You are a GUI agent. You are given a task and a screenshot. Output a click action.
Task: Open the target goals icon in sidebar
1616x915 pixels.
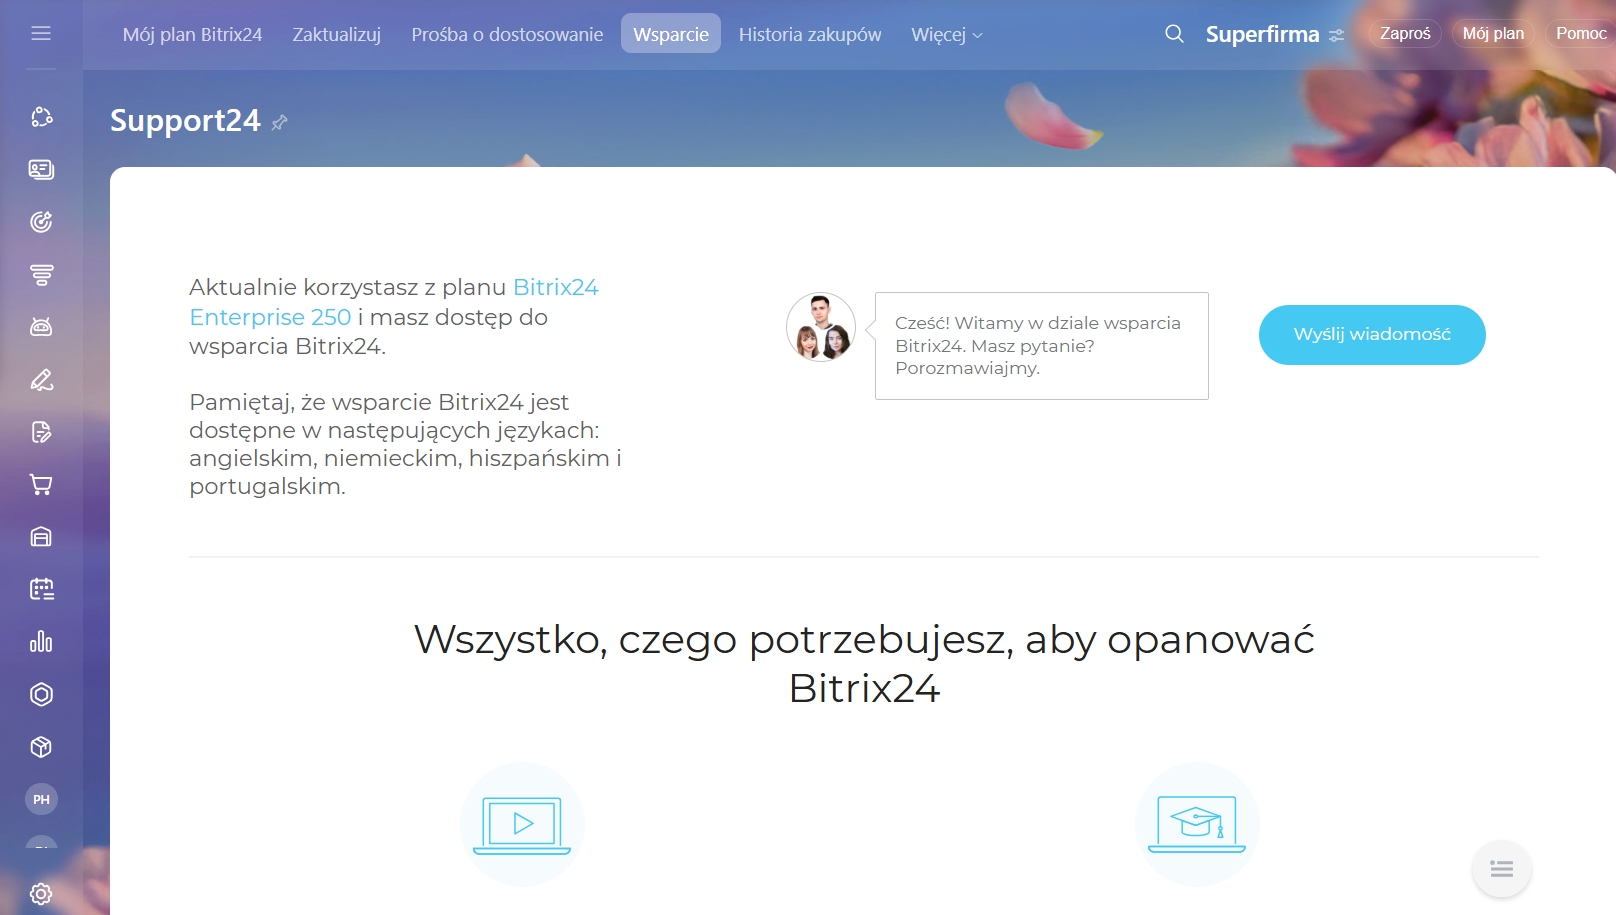click(41, 222)
